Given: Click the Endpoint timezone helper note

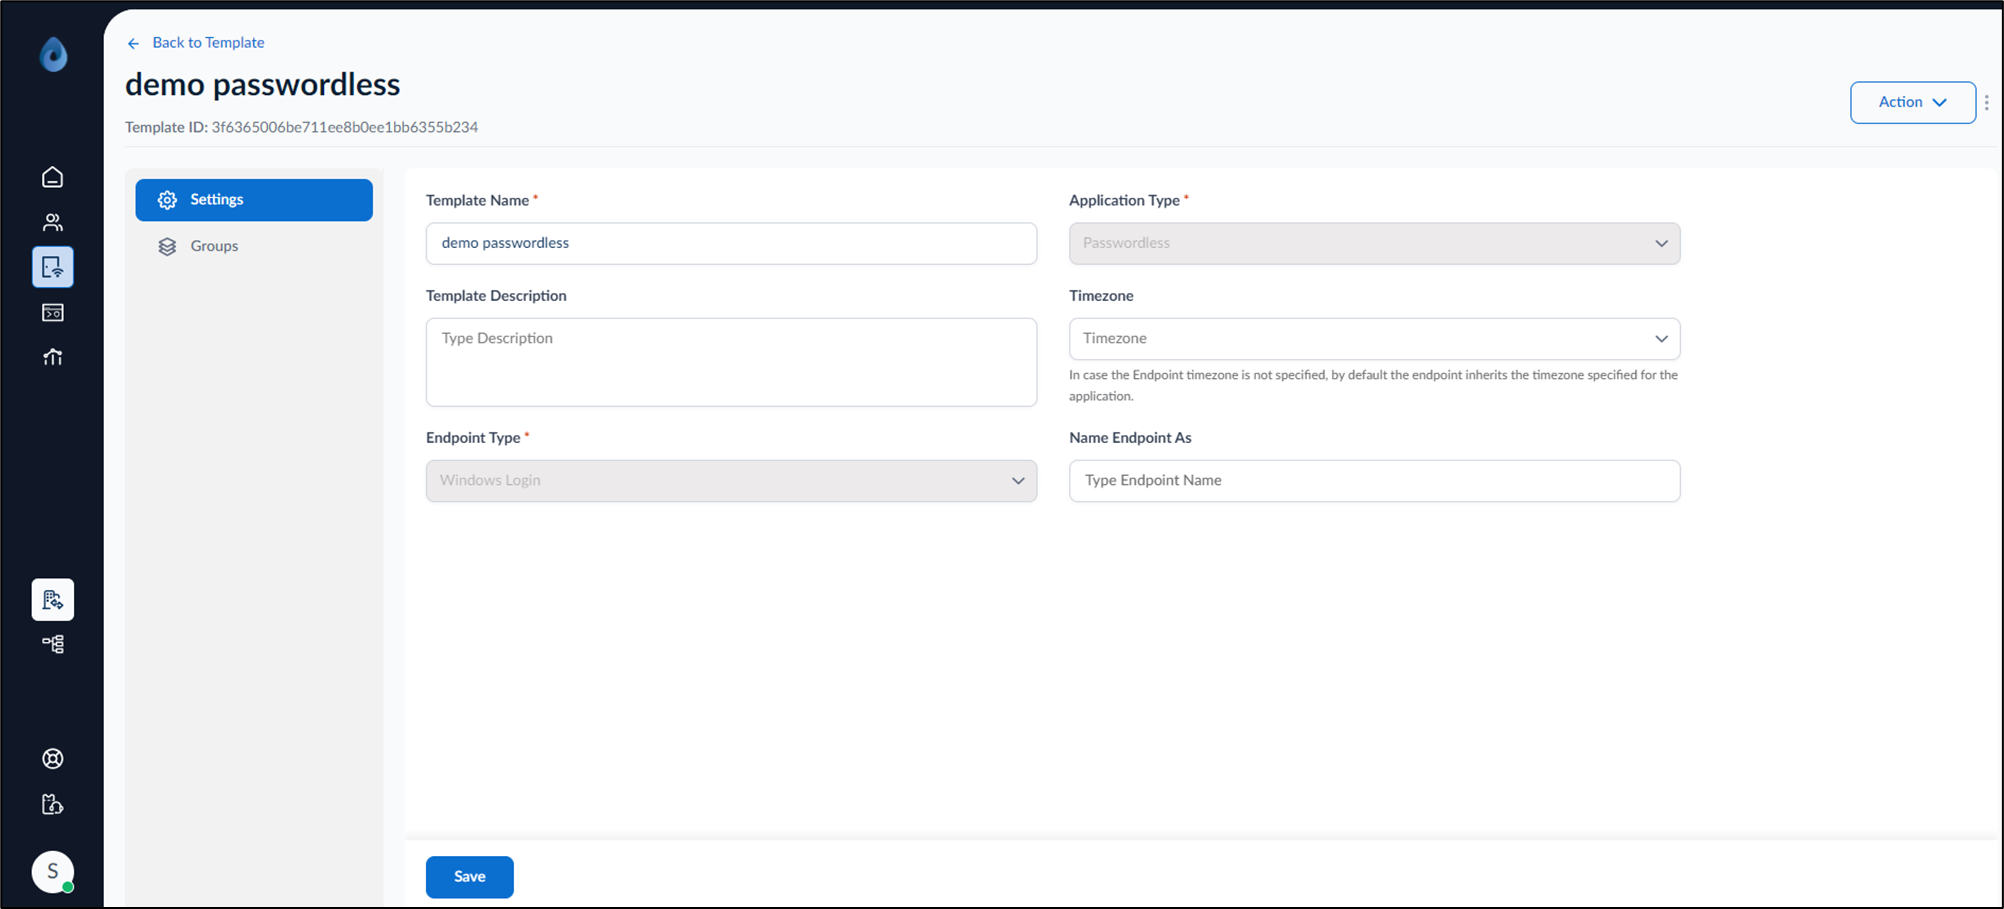Looking at the screenshot, I should click(1373, 385).
